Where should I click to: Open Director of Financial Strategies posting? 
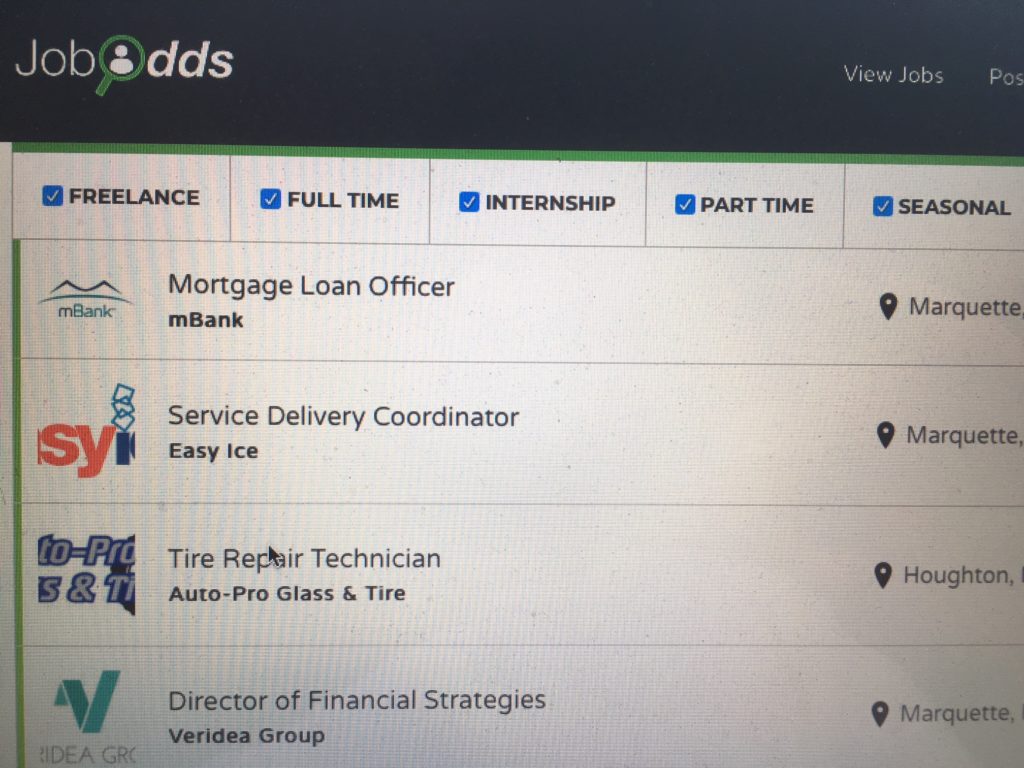[x=356, y=700]
